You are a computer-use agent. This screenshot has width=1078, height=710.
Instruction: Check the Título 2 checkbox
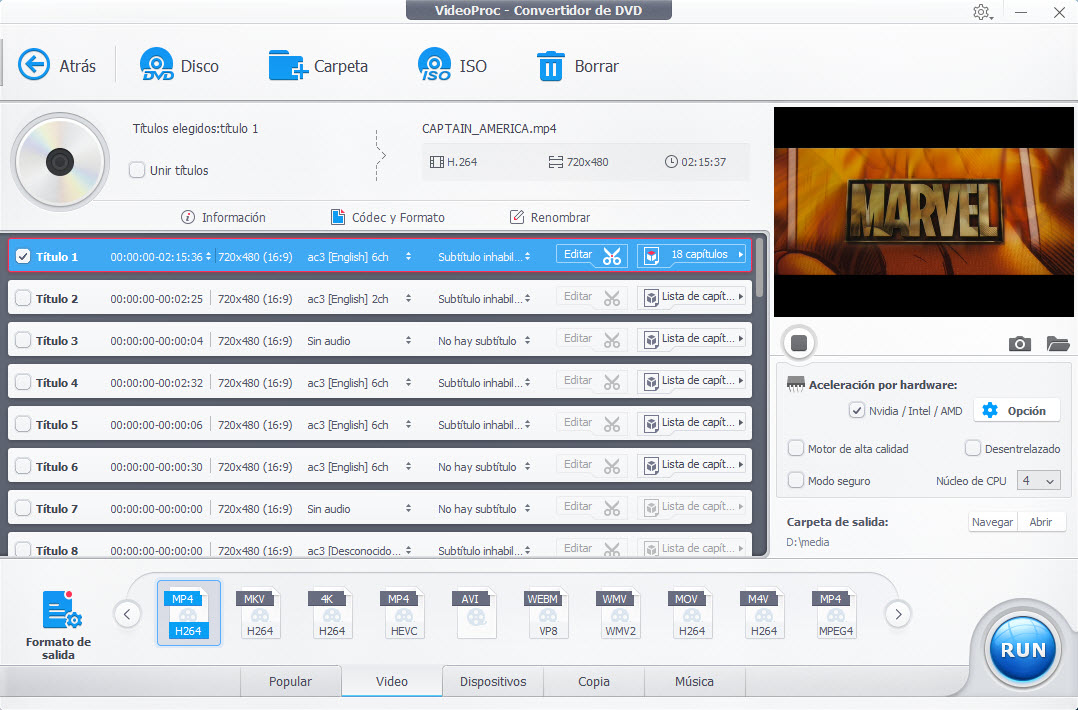coord(23,298)
